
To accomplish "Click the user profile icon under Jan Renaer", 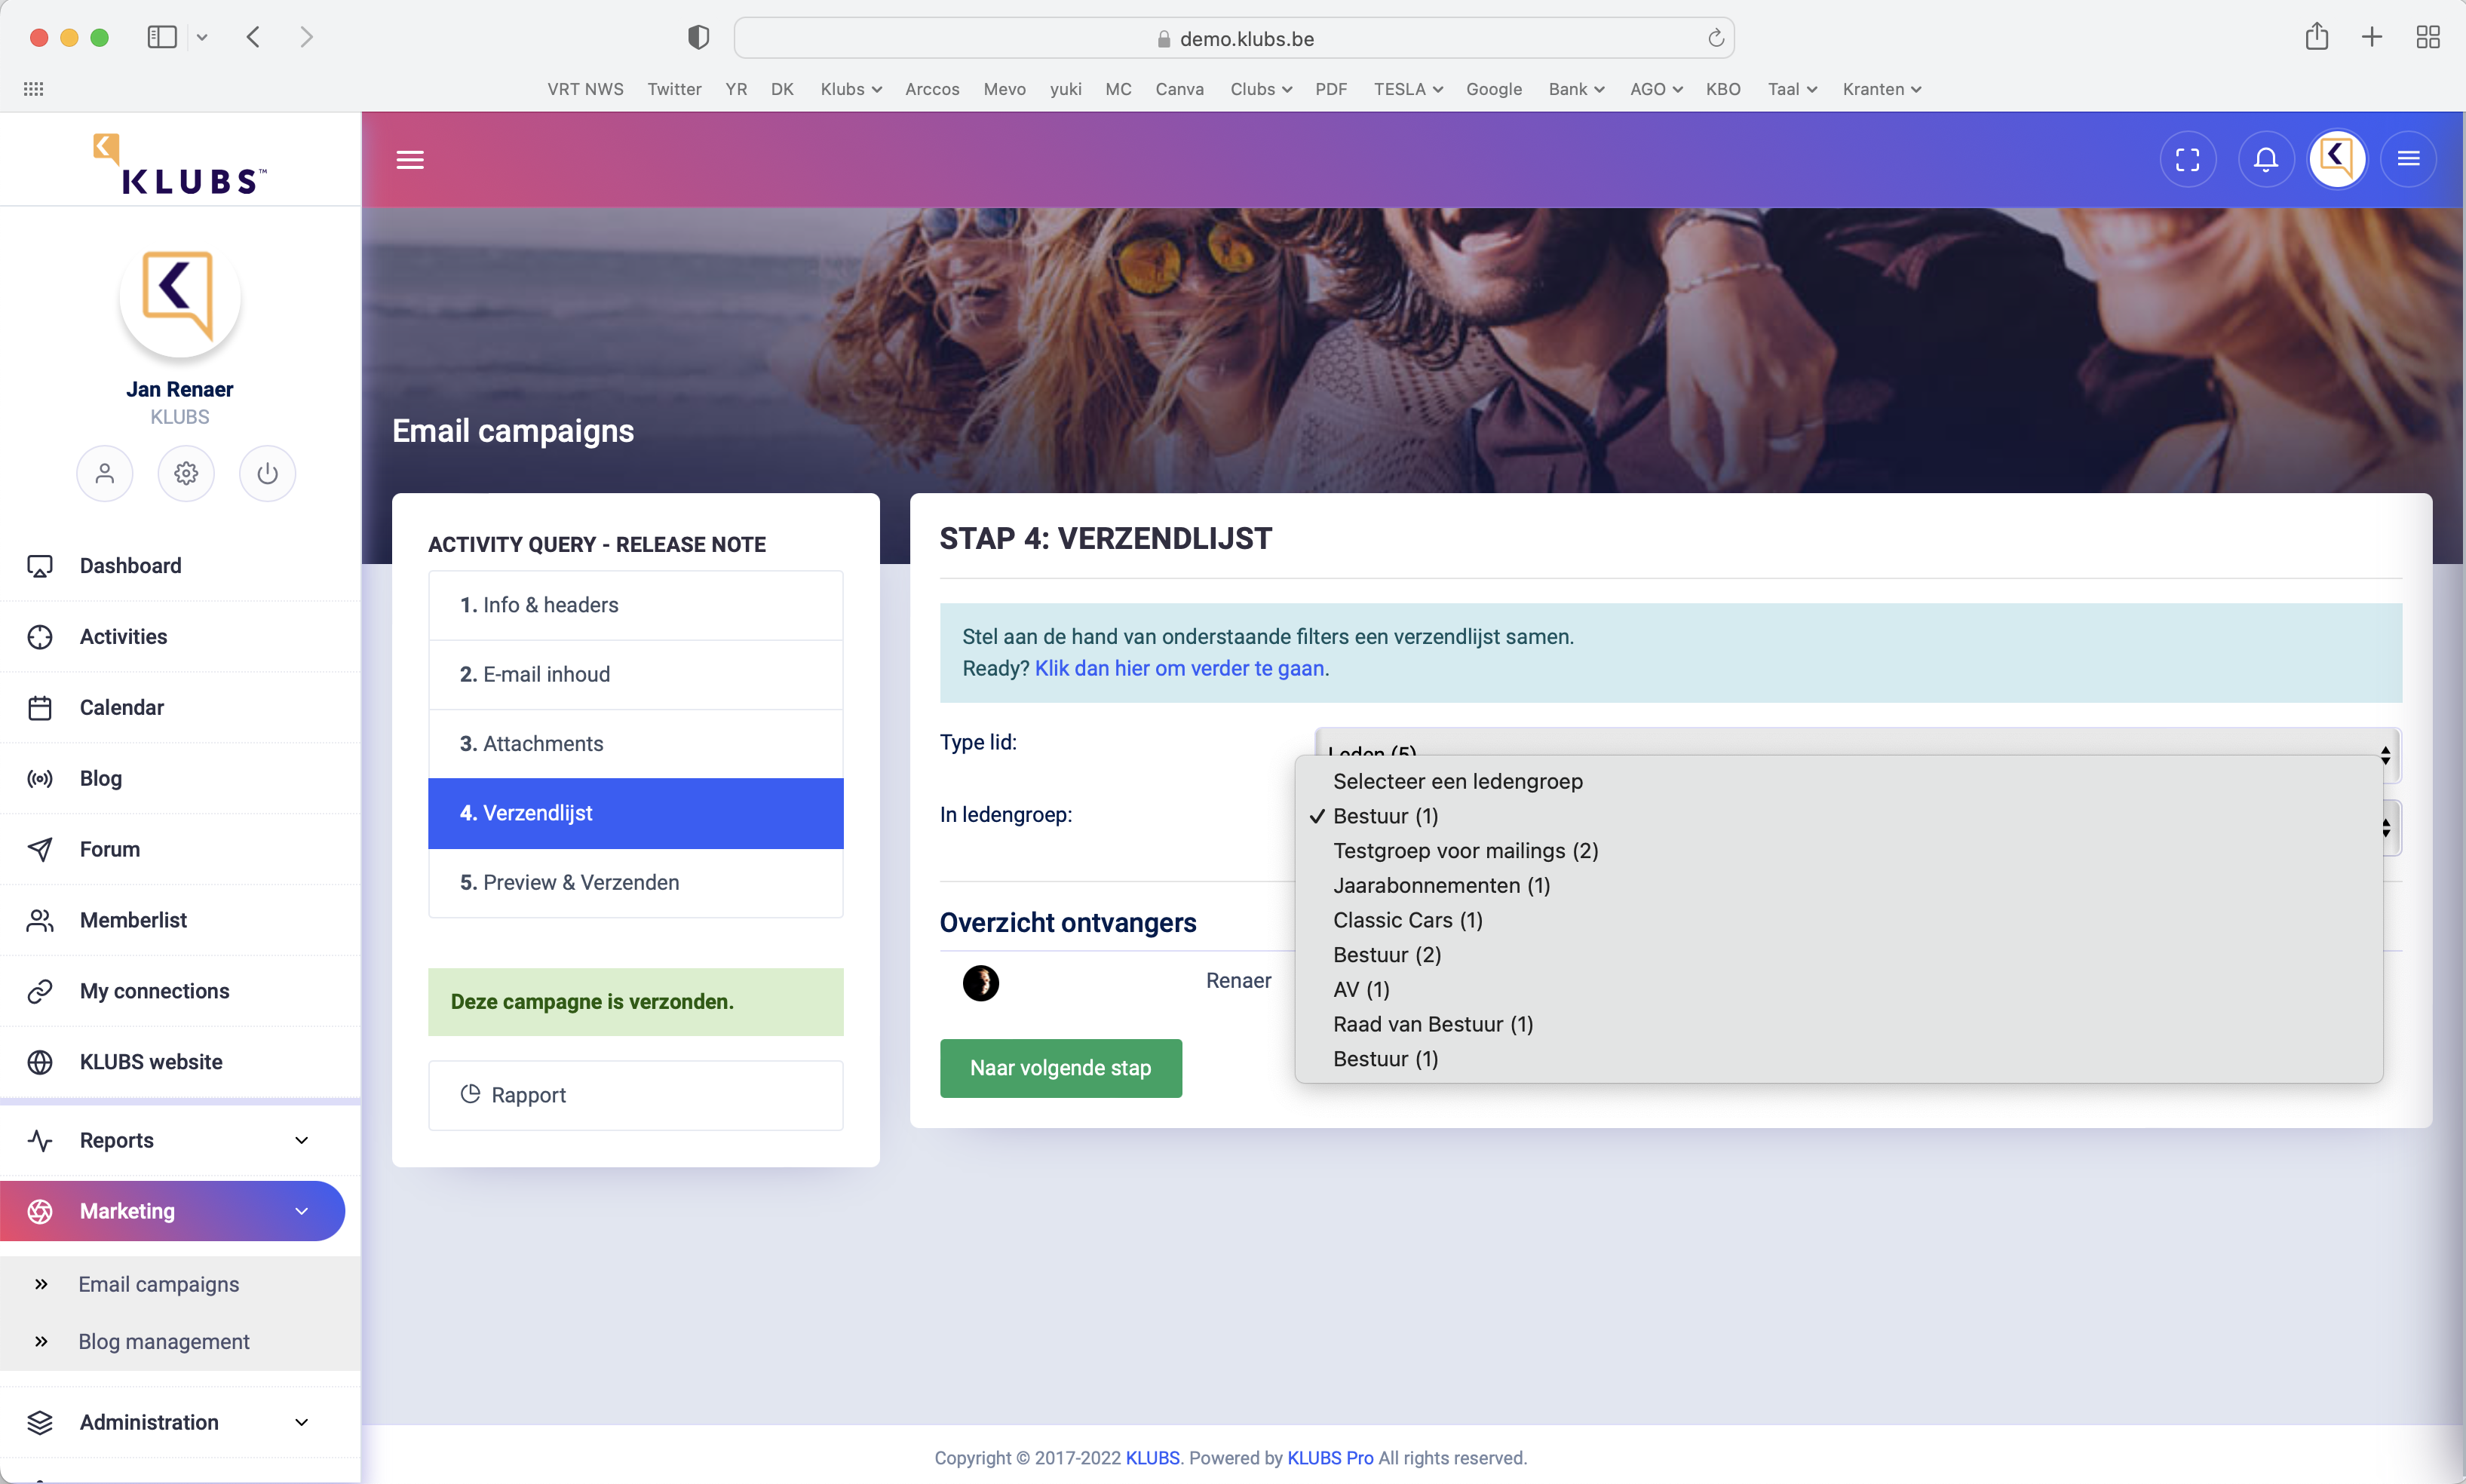I will 105,473.
